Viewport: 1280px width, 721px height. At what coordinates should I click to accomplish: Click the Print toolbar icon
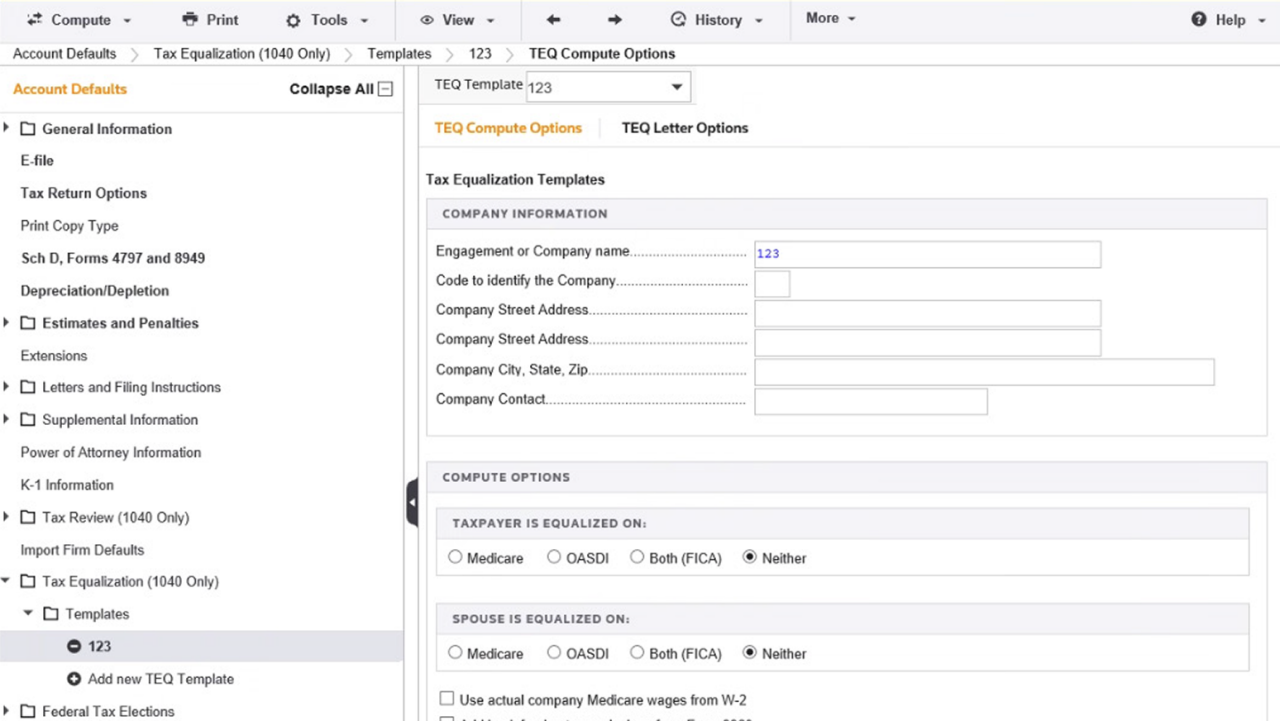(x=190, y=20)
